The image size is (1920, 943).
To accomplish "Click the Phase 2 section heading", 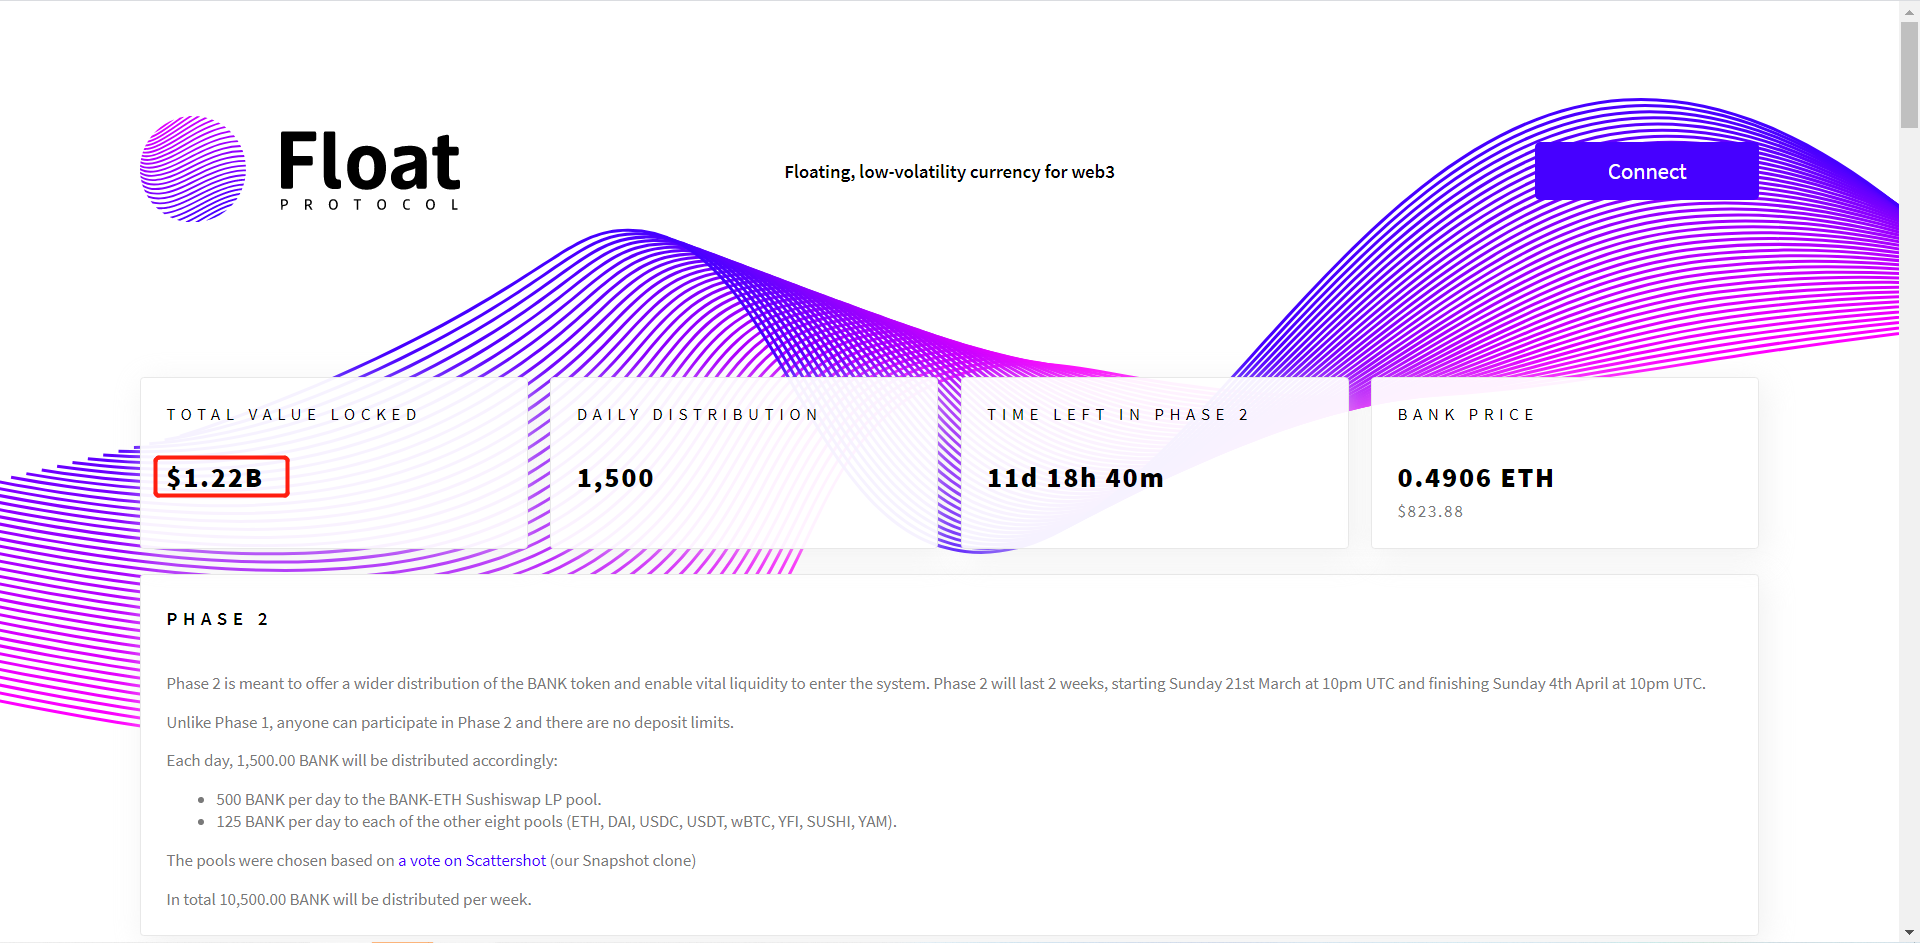I will tap(217, 620).
